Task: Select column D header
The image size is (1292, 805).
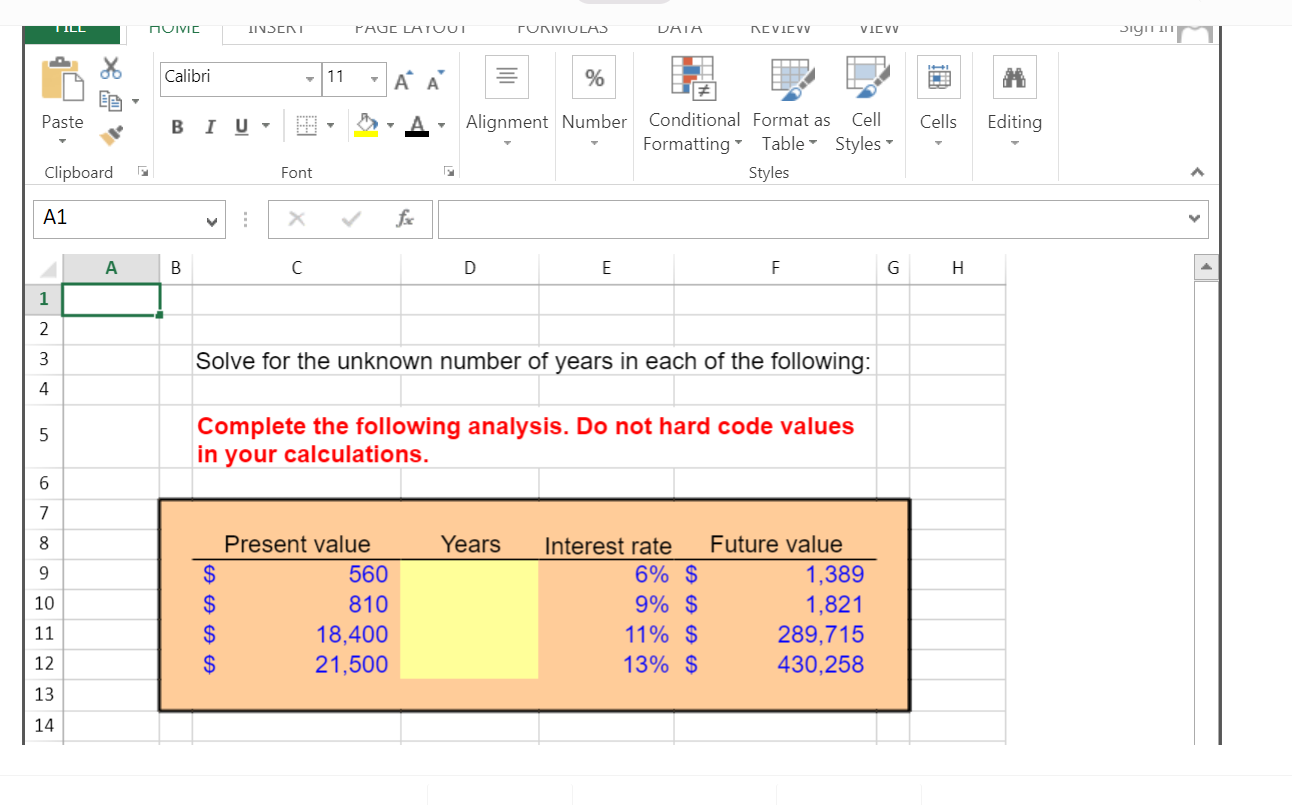Action: point(469,268)
